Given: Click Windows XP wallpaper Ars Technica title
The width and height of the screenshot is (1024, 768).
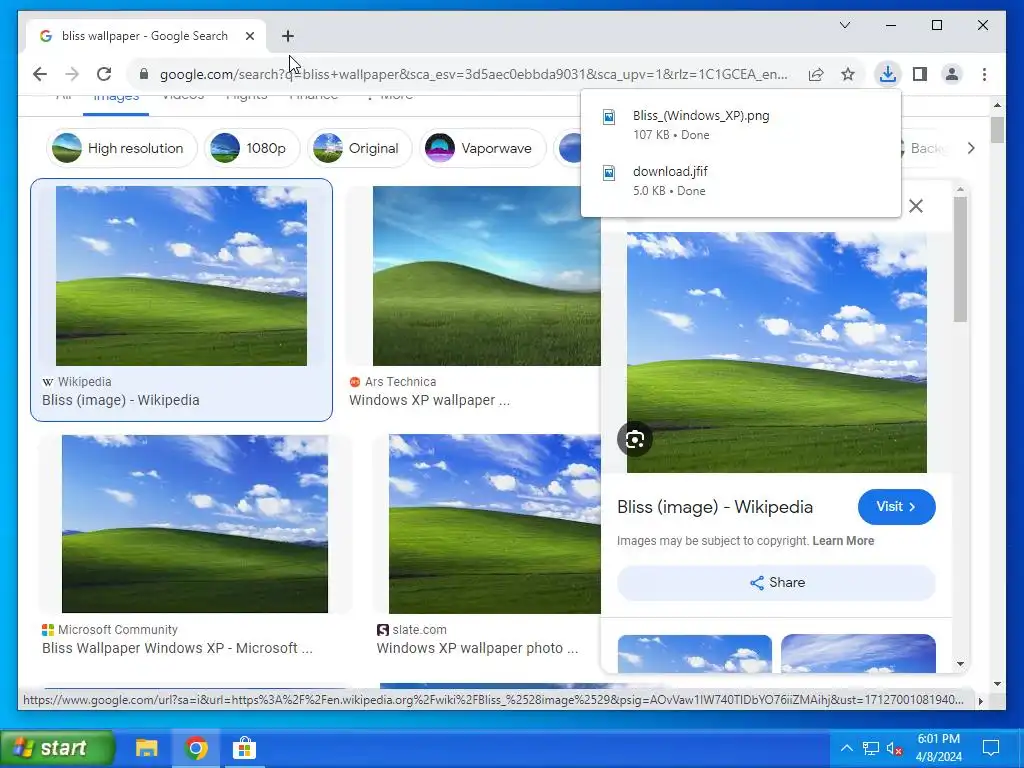Looking at the screenshot, I should click(430, 400).
